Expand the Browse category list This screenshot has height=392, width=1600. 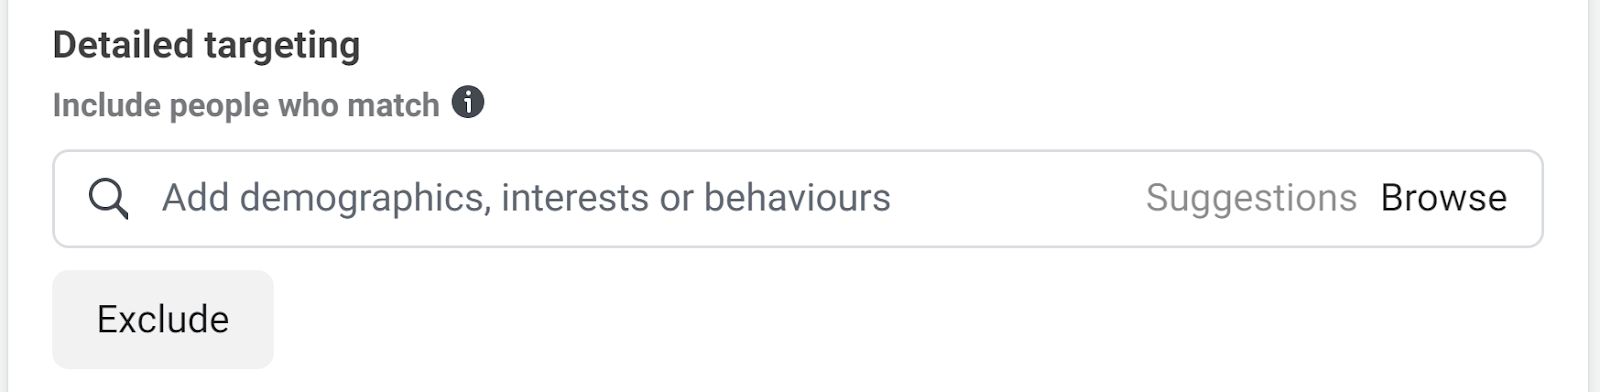coord(1443,198)
